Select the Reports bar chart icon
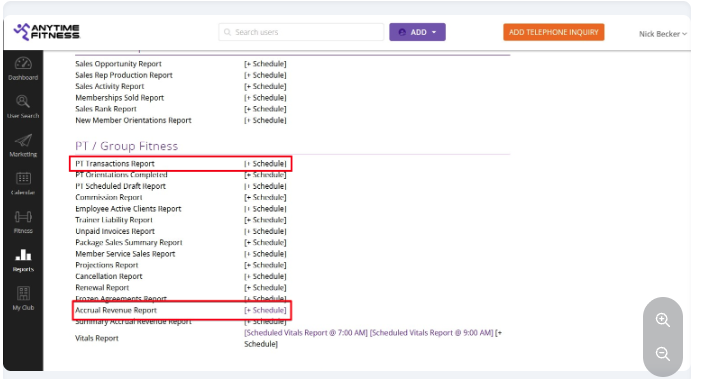 coord(23,260)
